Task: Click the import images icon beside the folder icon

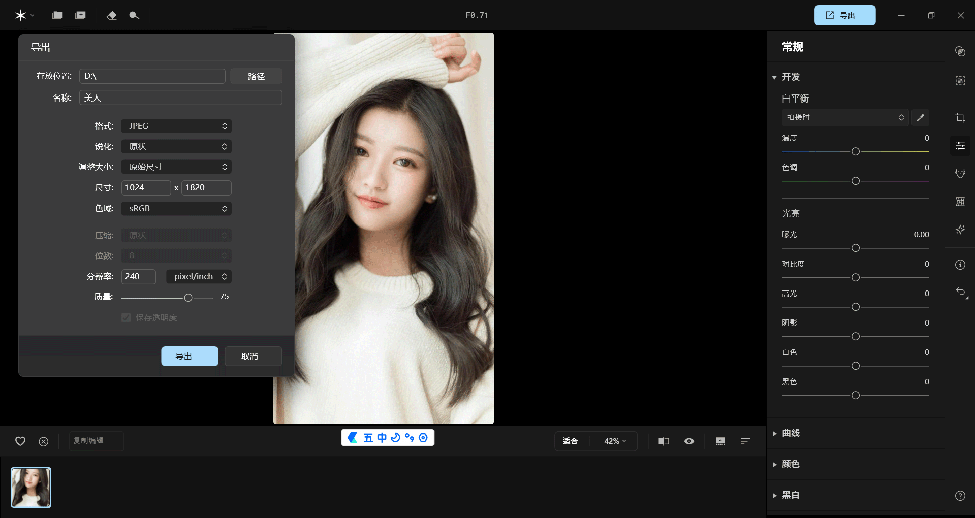Action: (80, 16)
